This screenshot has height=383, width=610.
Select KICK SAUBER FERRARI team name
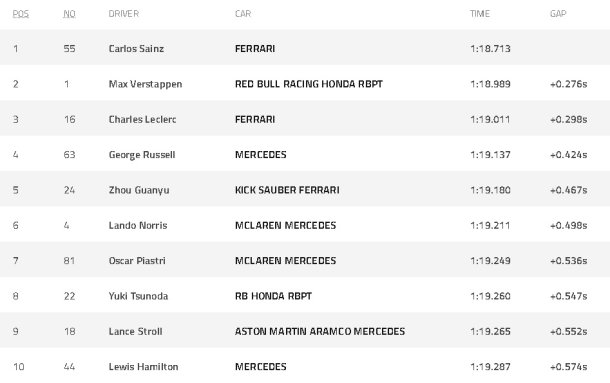click(287, 190)
